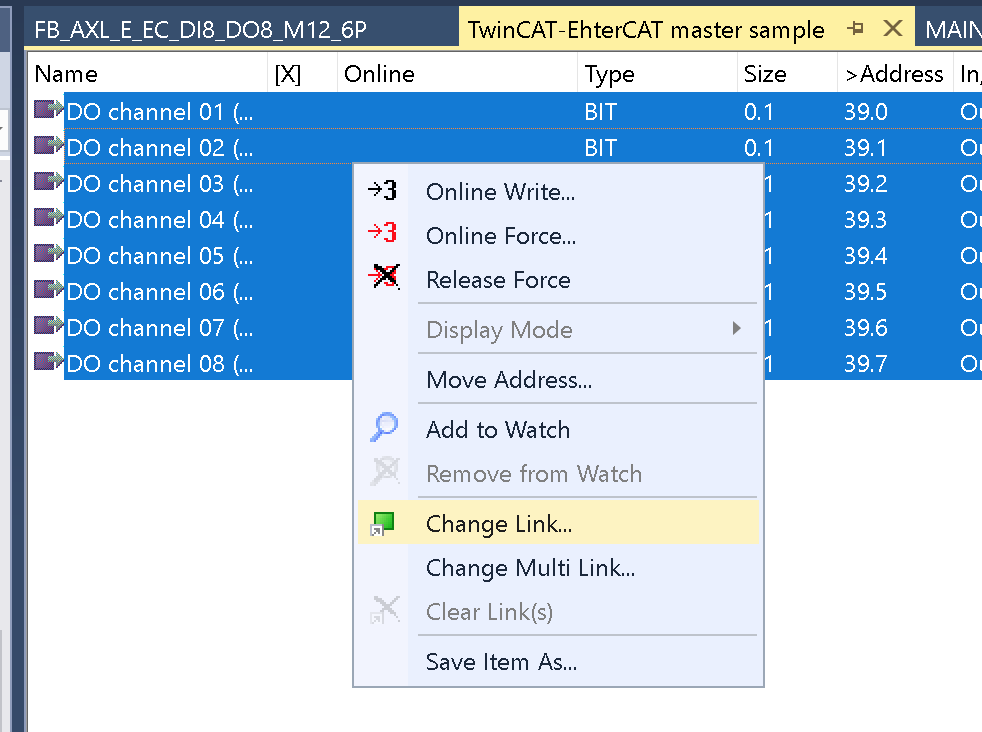Select Remove from Watch menu entry

559,473
